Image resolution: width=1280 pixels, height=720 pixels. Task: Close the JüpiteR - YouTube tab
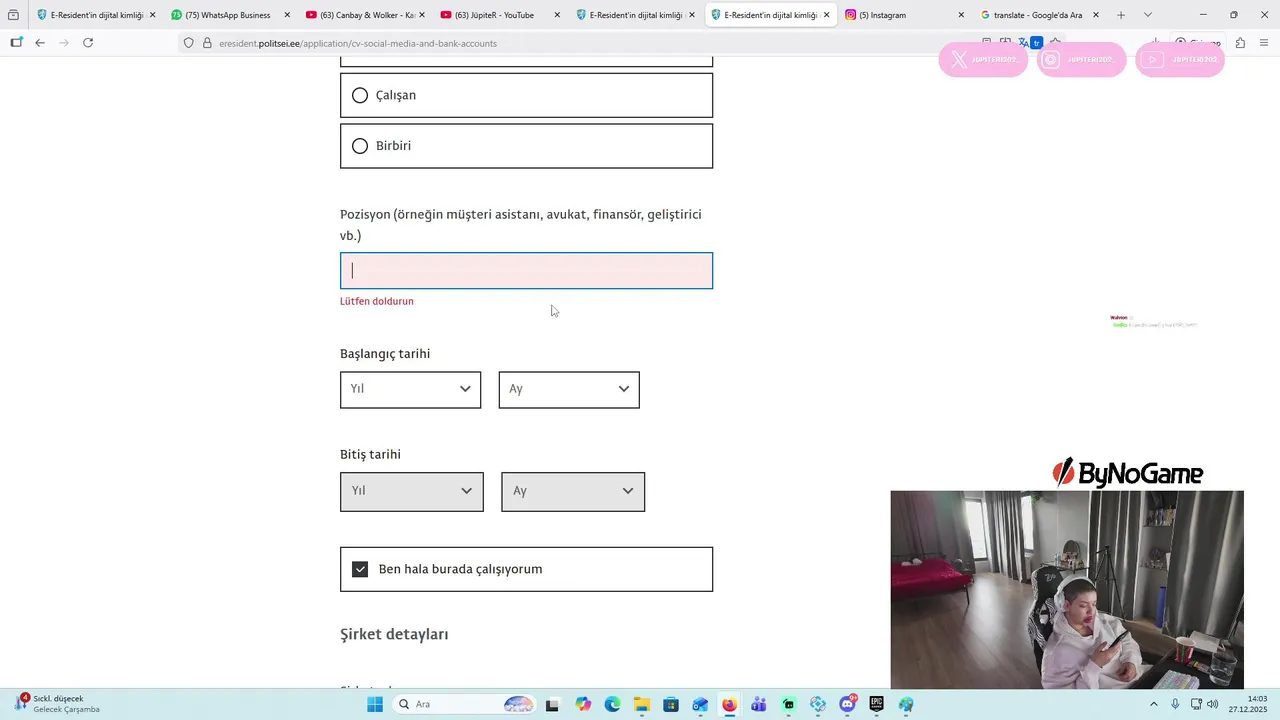pos(557,15)
